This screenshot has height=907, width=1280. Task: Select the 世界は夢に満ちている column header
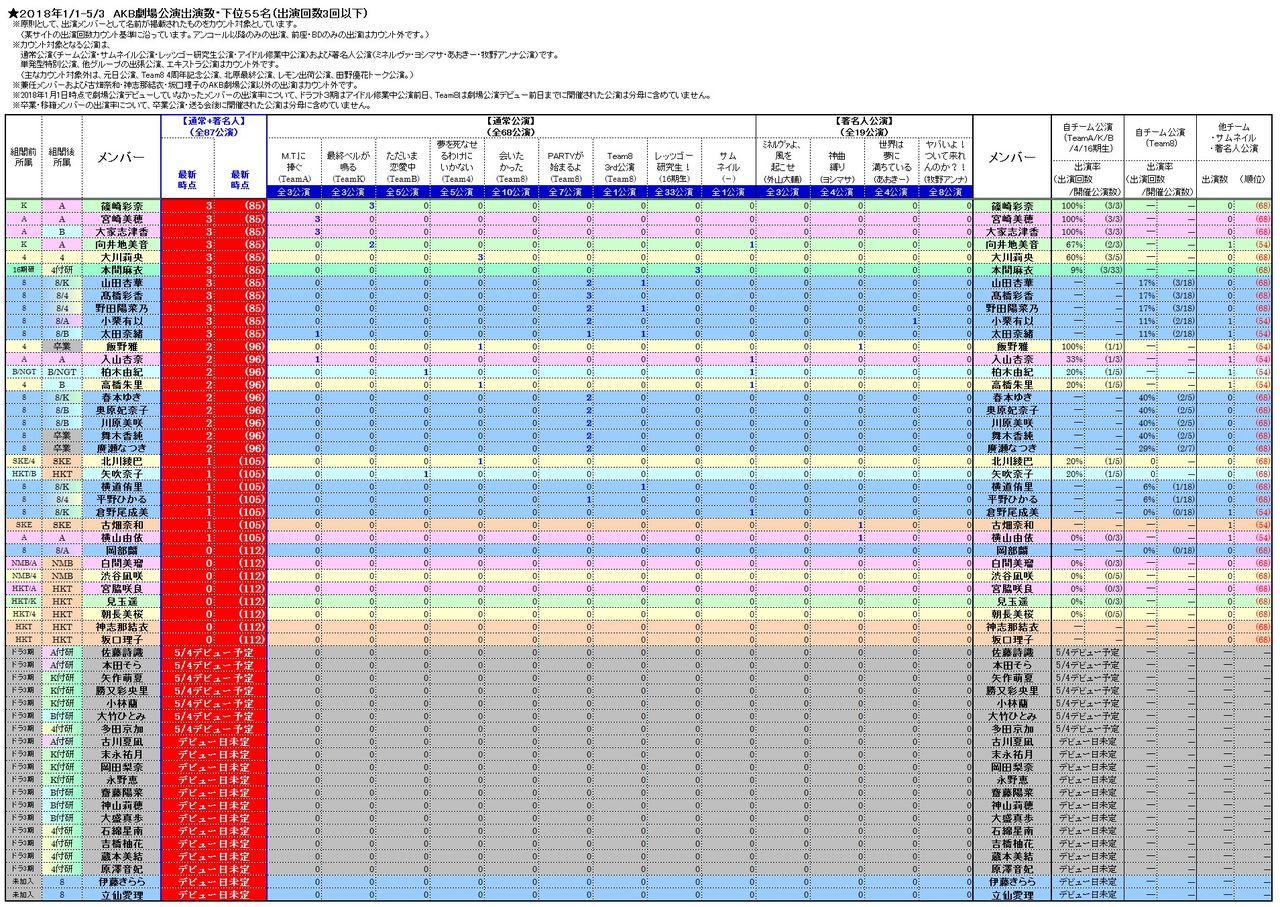click(x=892, y=161)
